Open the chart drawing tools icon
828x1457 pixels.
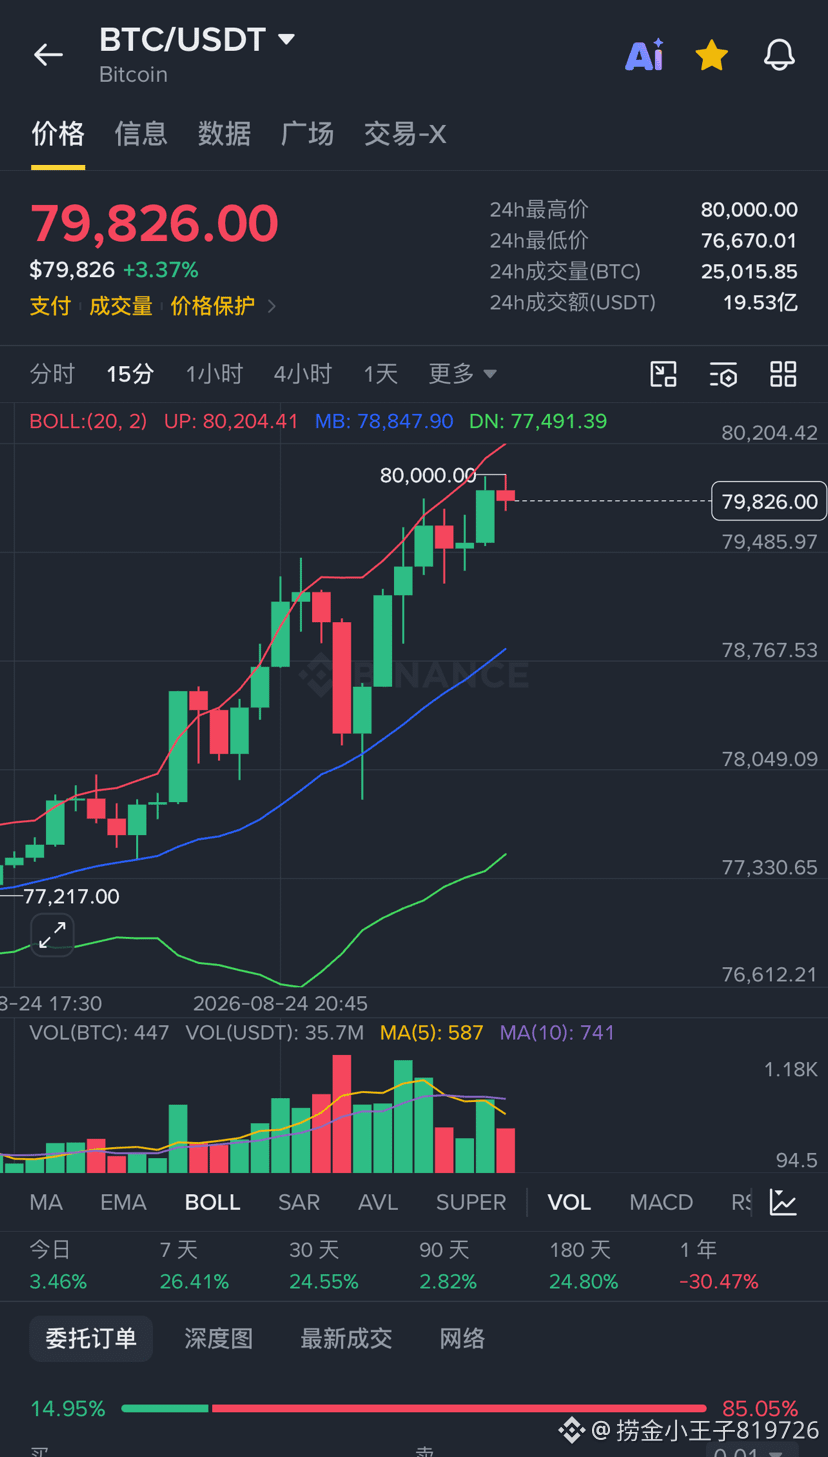tap(663, 374)
